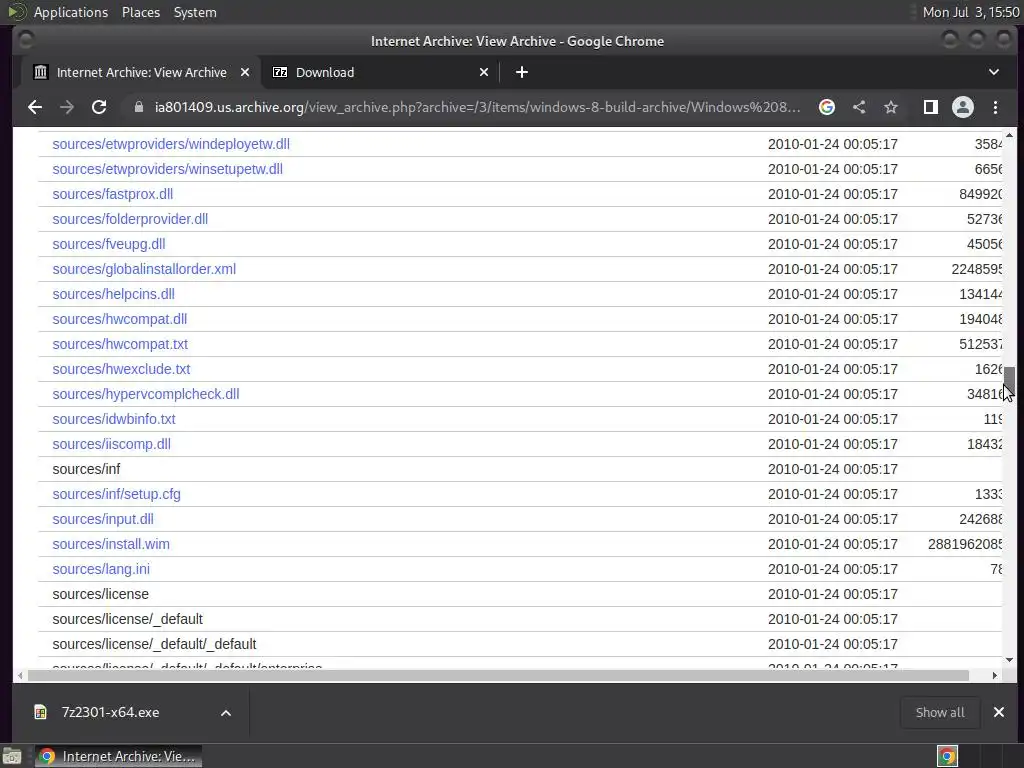This screenshot has width=1024, height=768.
Task: Open the Chrome side panel
Action: (x=931, y=107)
